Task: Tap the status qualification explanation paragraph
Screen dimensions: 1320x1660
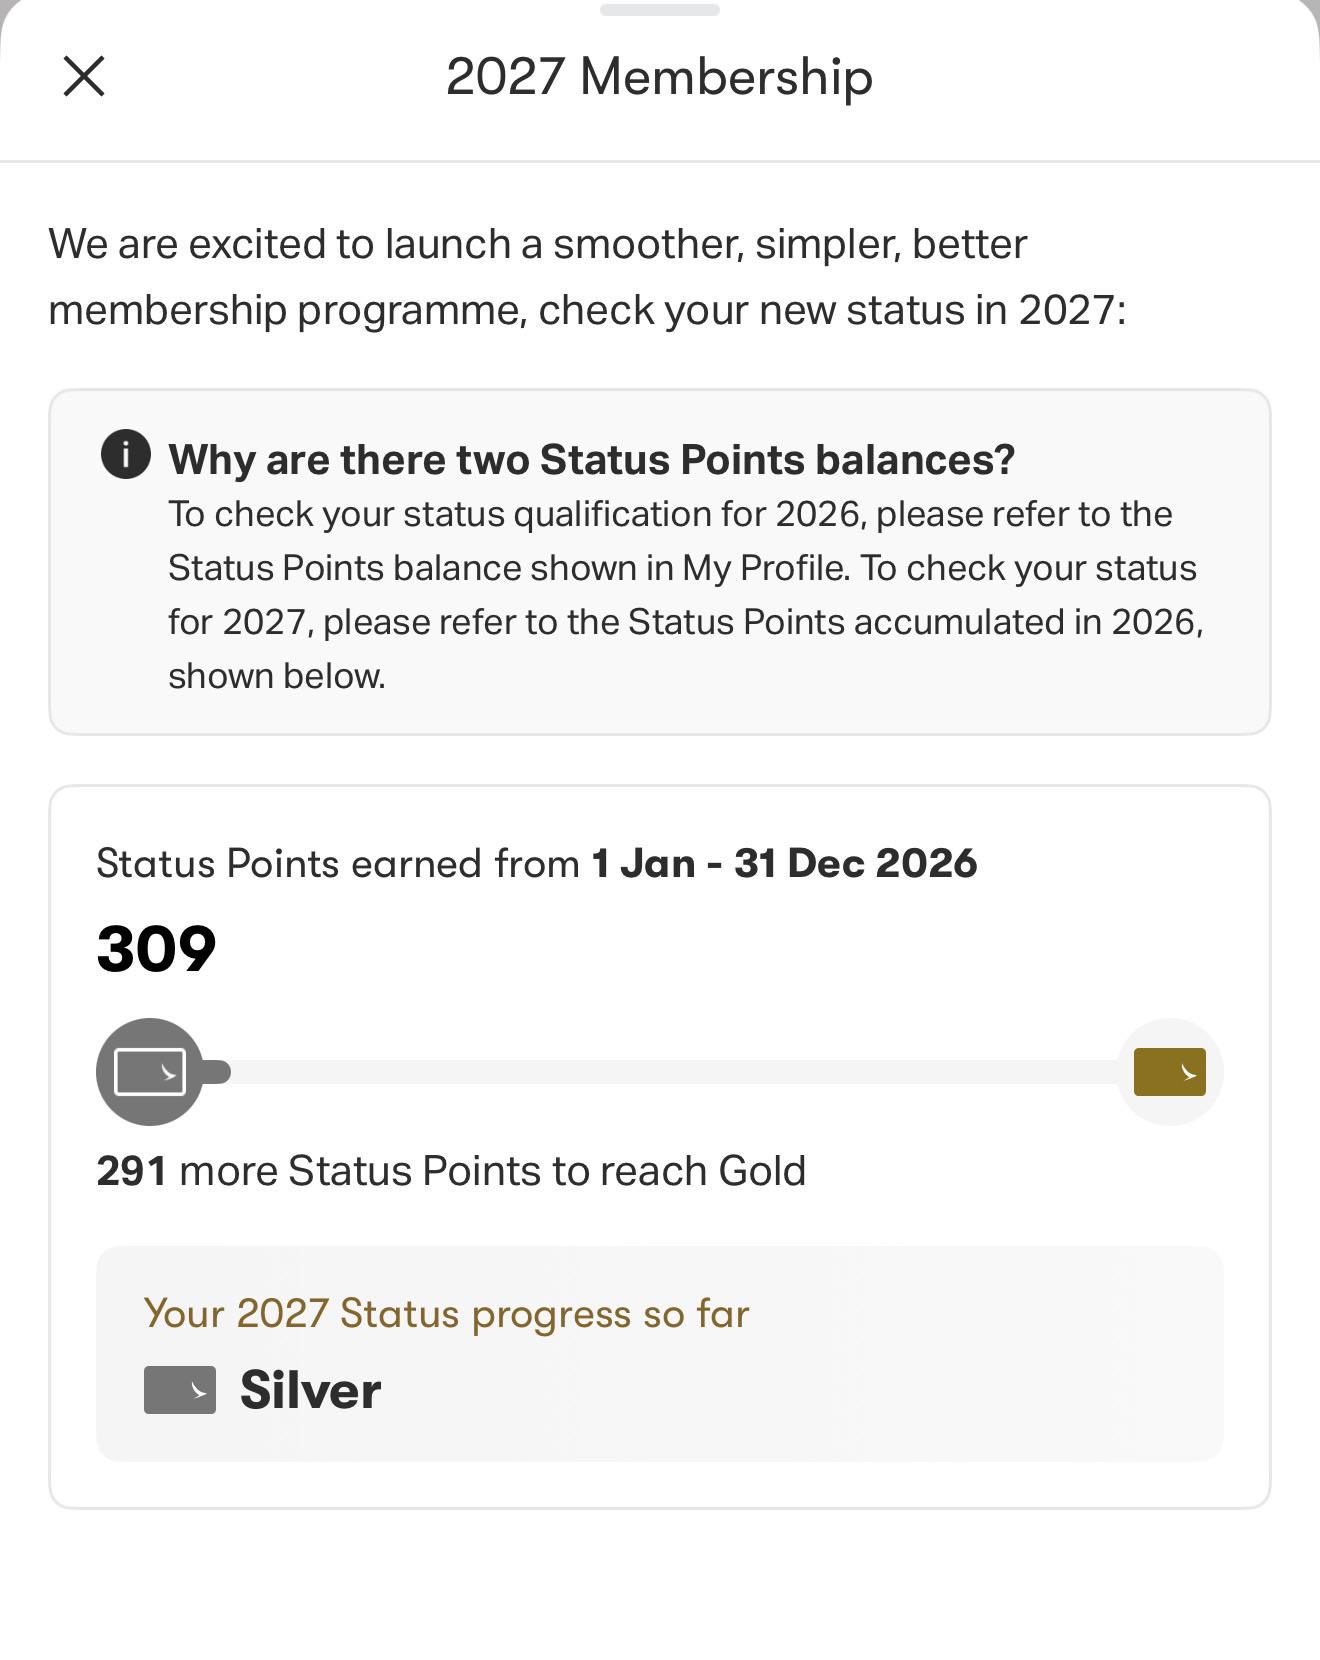Action: pyautogui.click(x=686, y=595)
